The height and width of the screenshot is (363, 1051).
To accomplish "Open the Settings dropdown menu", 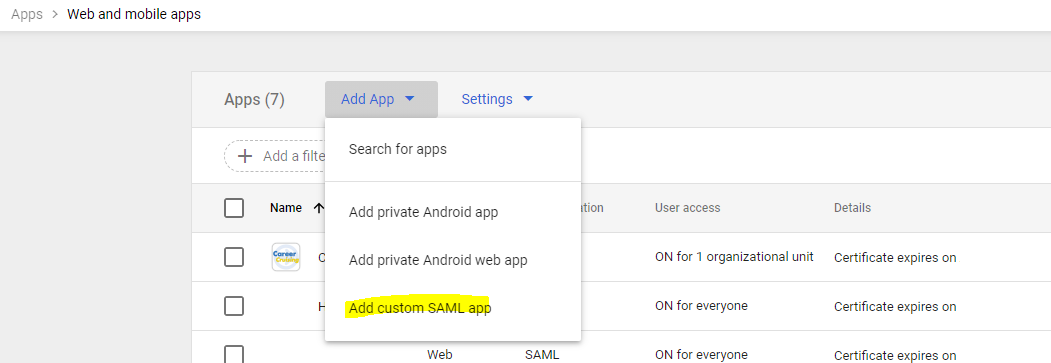I will pyautogui.click(x=497, y=99).
